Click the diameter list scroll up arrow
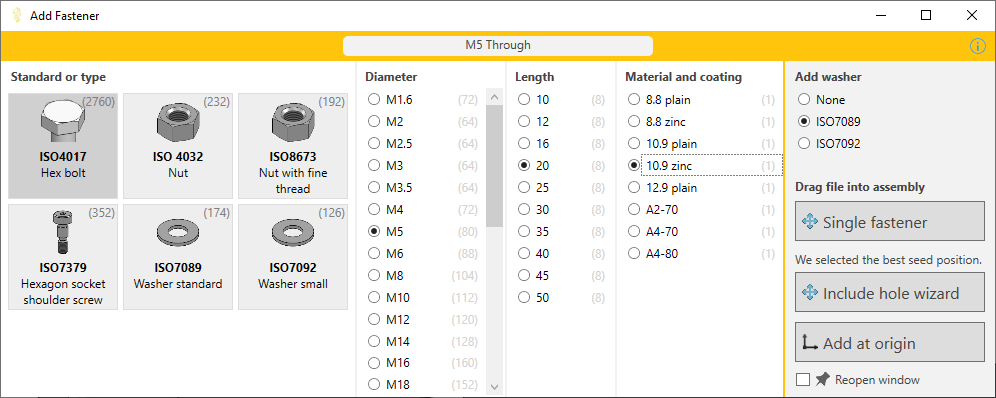 495,96
